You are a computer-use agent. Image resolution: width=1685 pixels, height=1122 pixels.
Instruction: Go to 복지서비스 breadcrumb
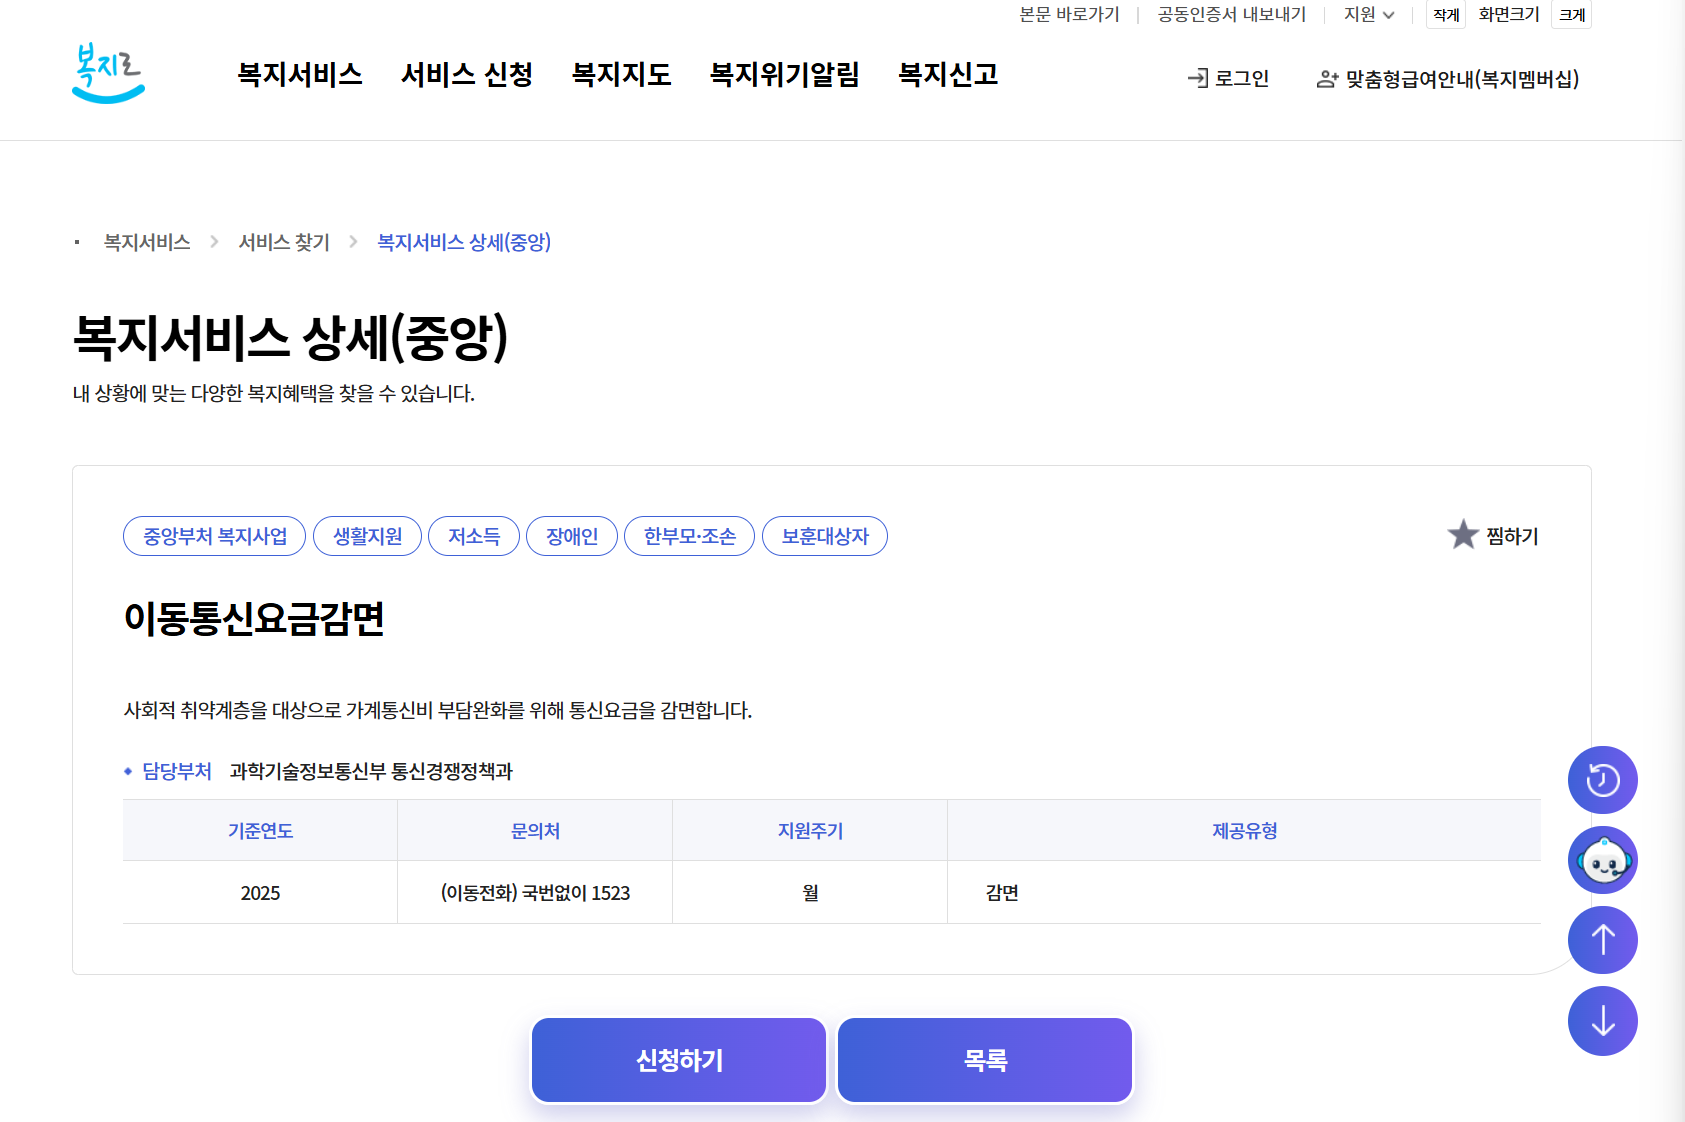click(147, 242)
